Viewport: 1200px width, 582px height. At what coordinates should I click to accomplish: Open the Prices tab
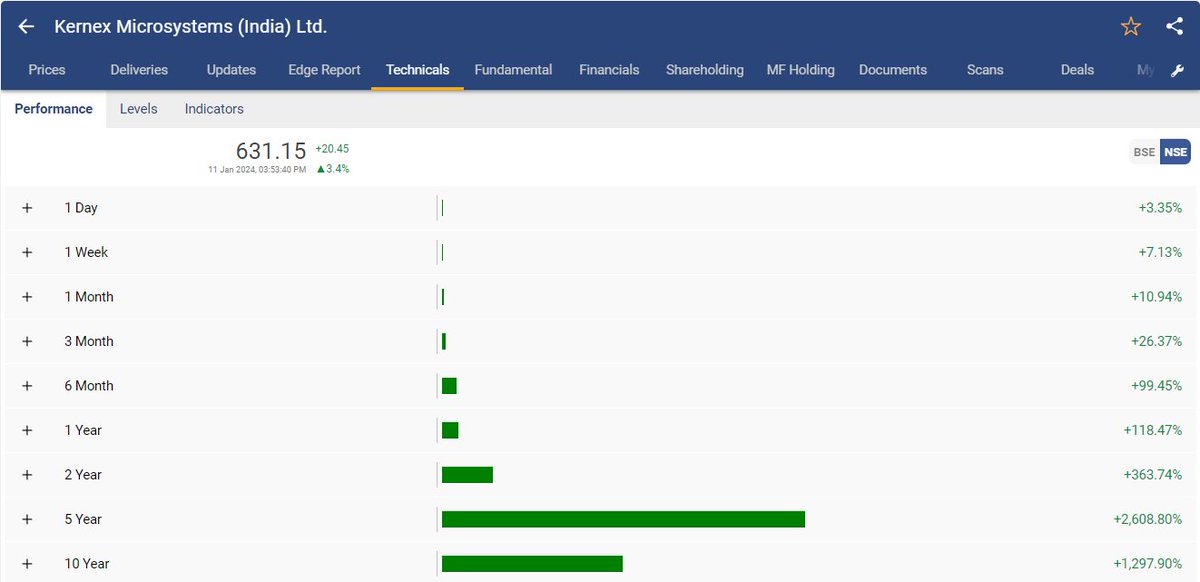tap(47, 70)
